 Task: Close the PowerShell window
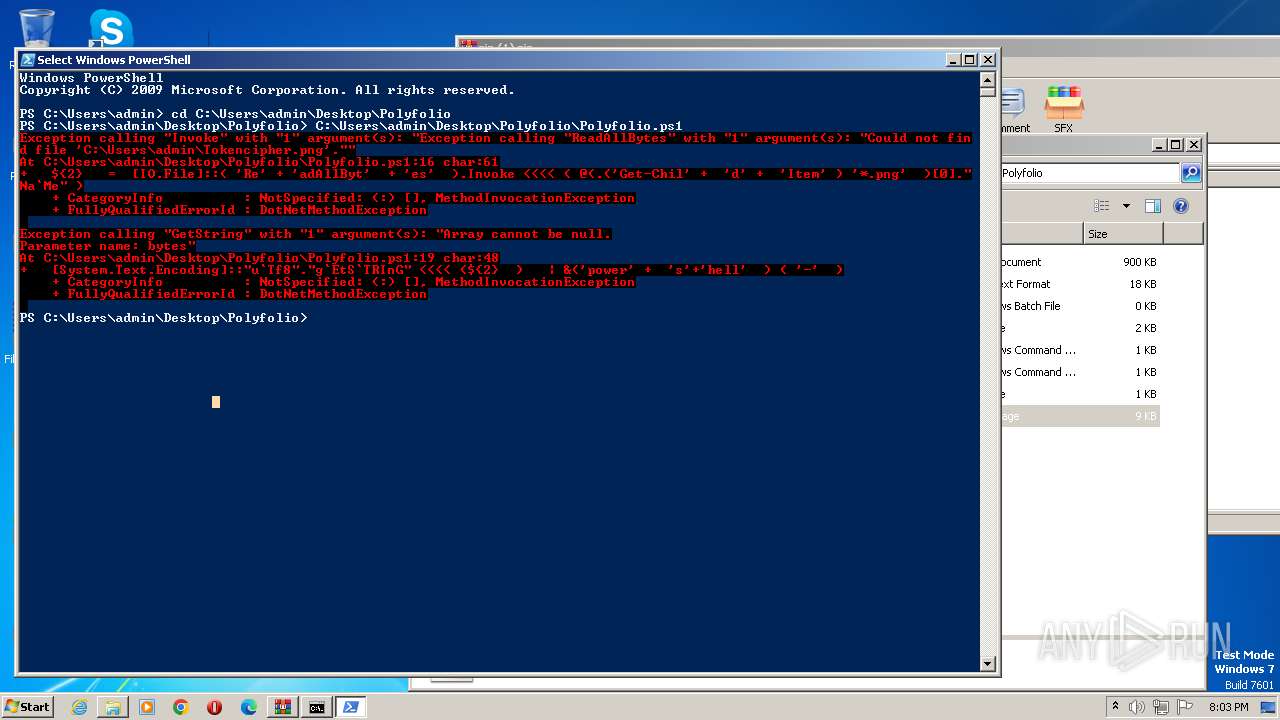[988, 60]
